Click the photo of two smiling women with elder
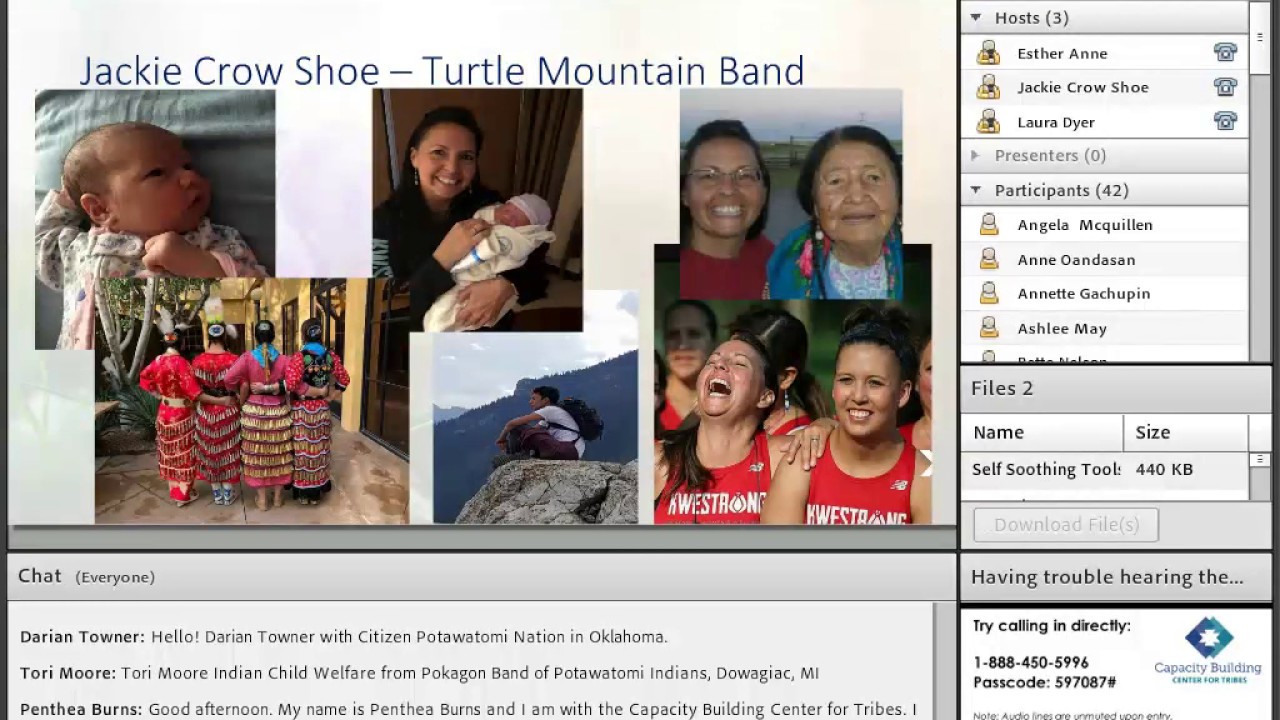The height and width of the screenshot is (720, 1280). tap(791, 193)
